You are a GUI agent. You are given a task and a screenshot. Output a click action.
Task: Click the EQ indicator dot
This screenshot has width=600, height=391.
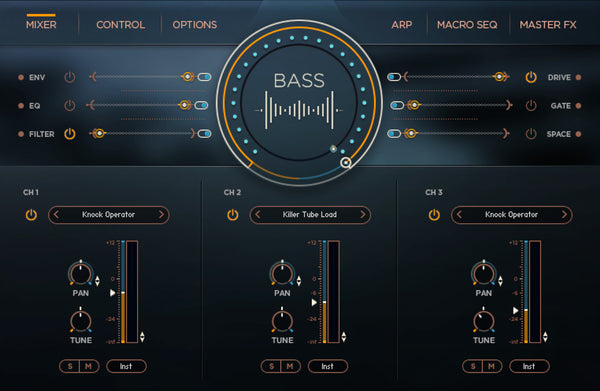21,106
